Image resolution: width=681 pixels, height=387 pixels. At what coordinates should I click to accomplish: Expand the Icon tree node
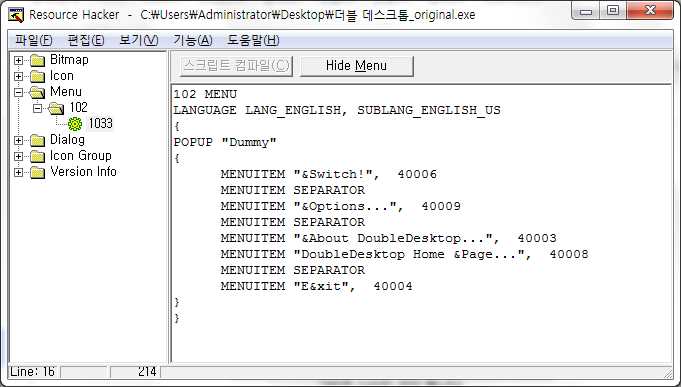click(18, 76)
